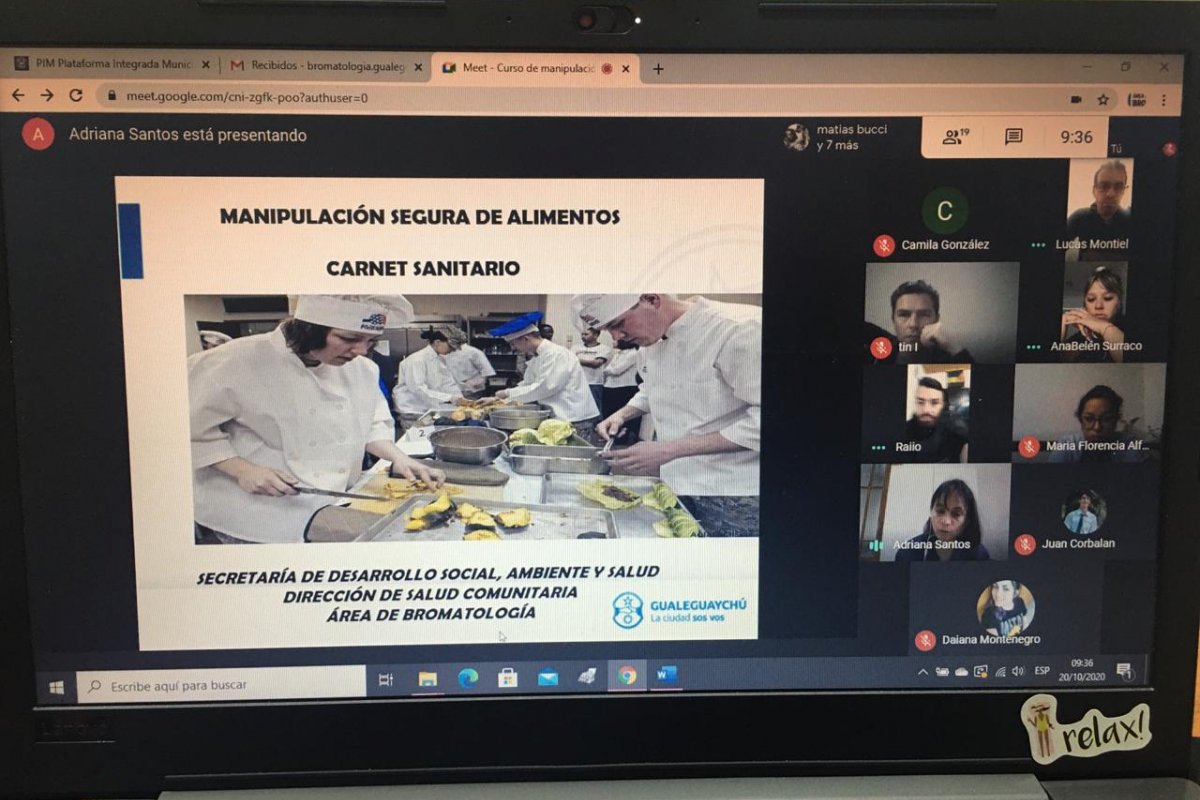Click the Gualeguaychú logo on the slide
Image resolution: width=1200 pixels, height=800 pixels.
pos(679,610)
